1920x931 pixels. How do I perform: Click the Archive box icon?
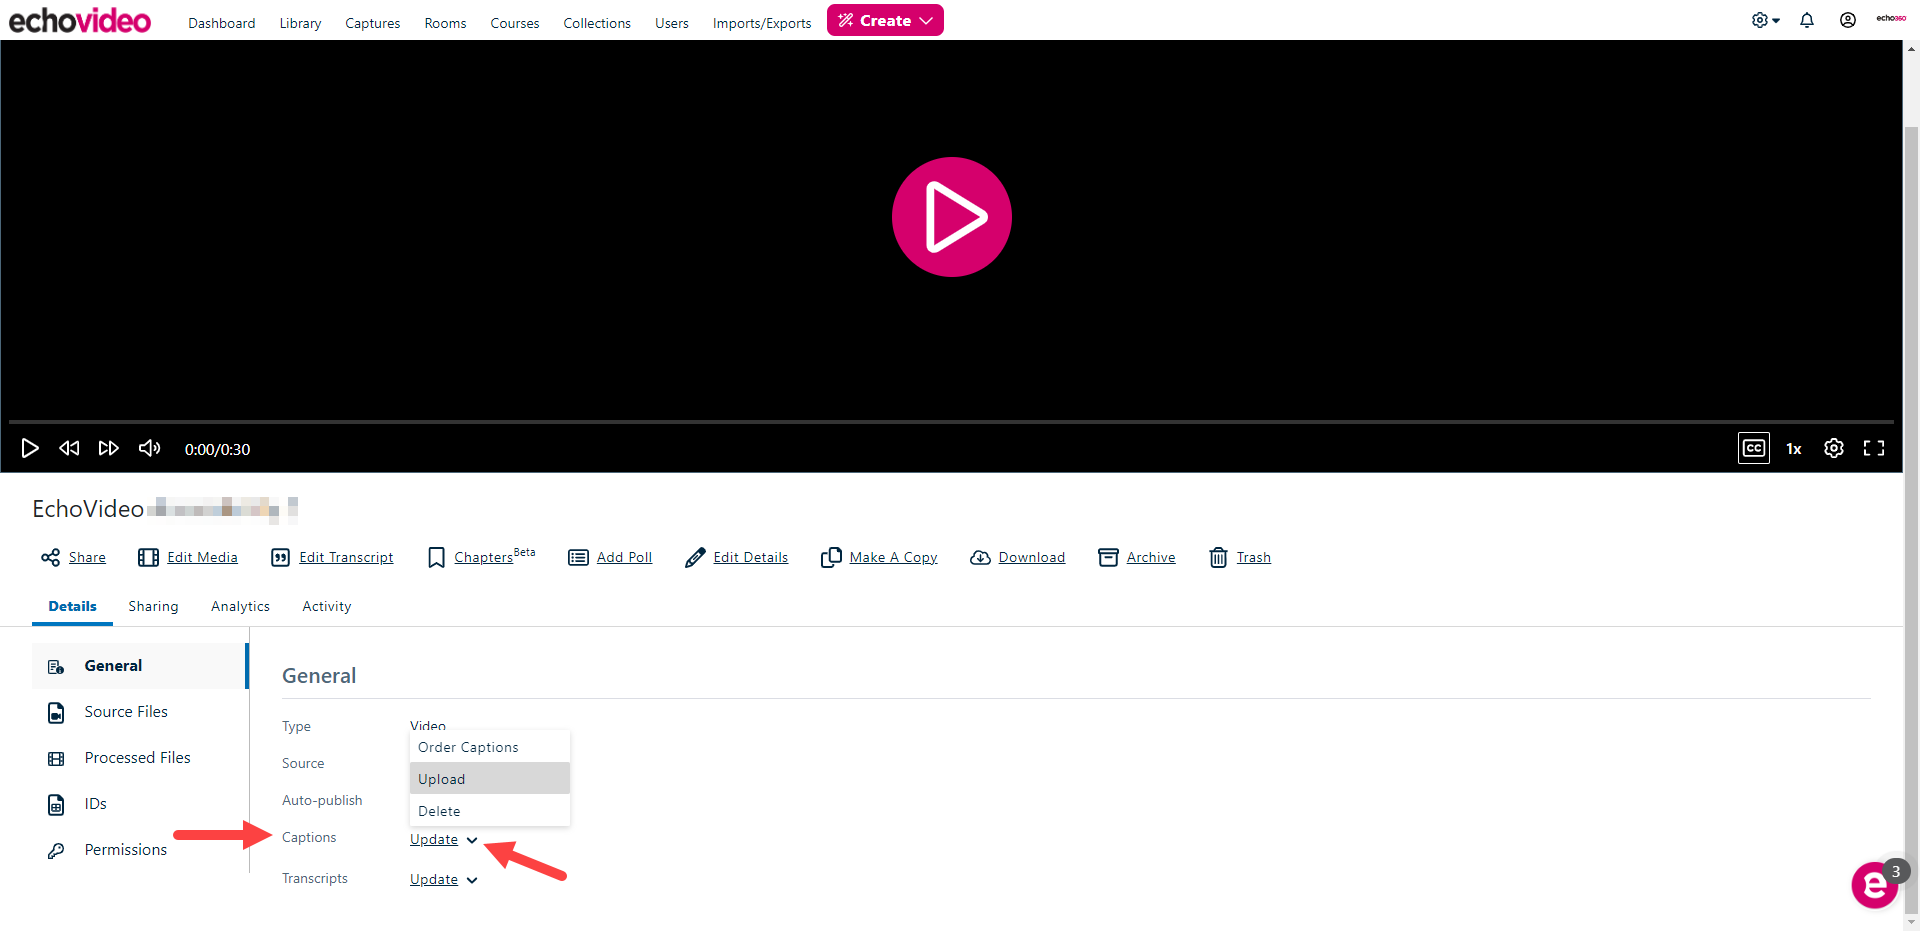(1108, 557)
